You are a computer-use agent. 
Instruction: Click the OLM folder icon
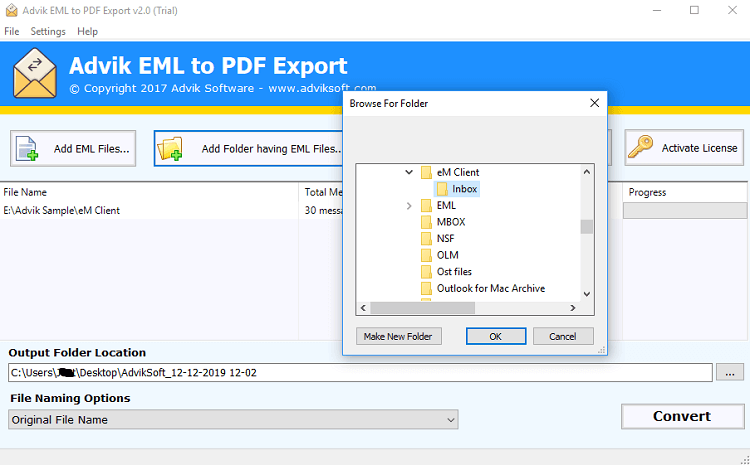click(426, 255)
